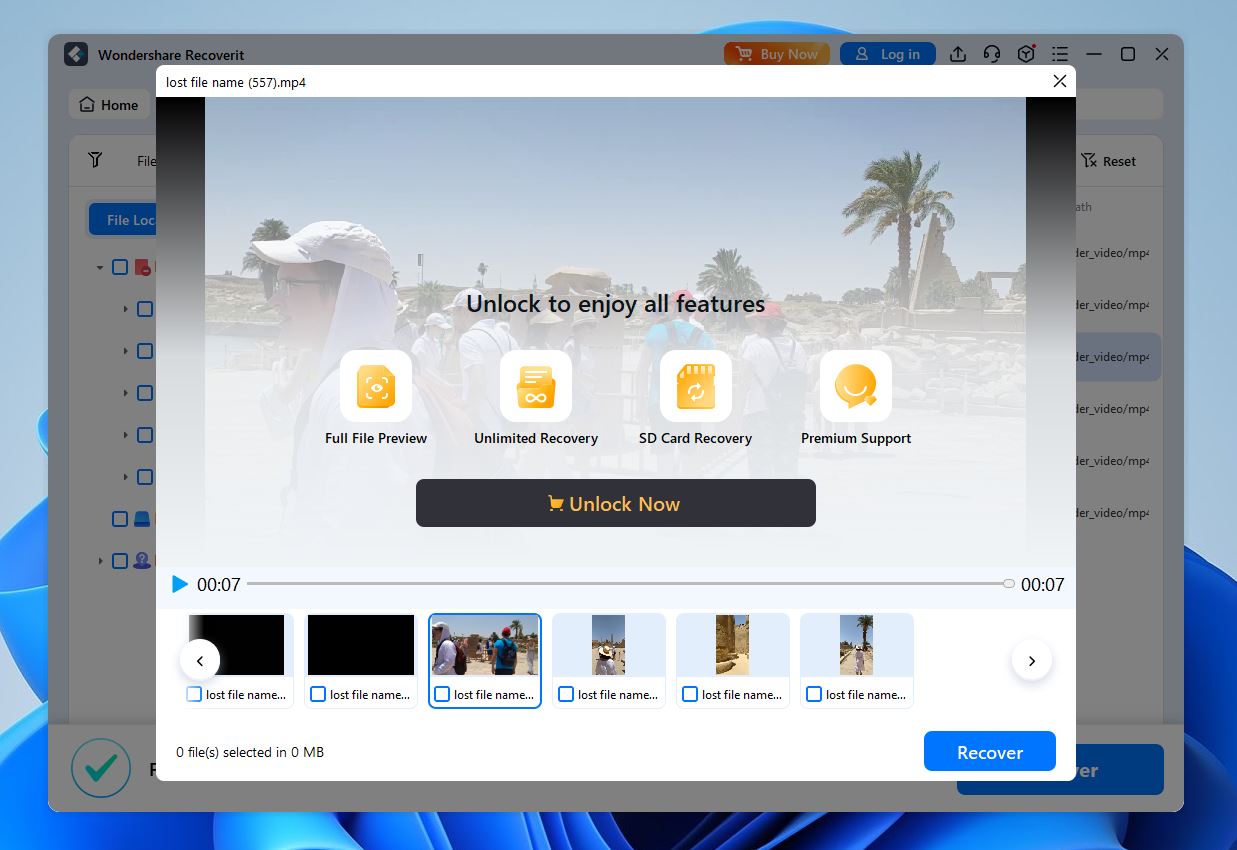The height and width of the screenshot is (850, 1237).
Task: Close the lost file name (557).mp4 preview dialog
Action: [x=1060, y=81]
